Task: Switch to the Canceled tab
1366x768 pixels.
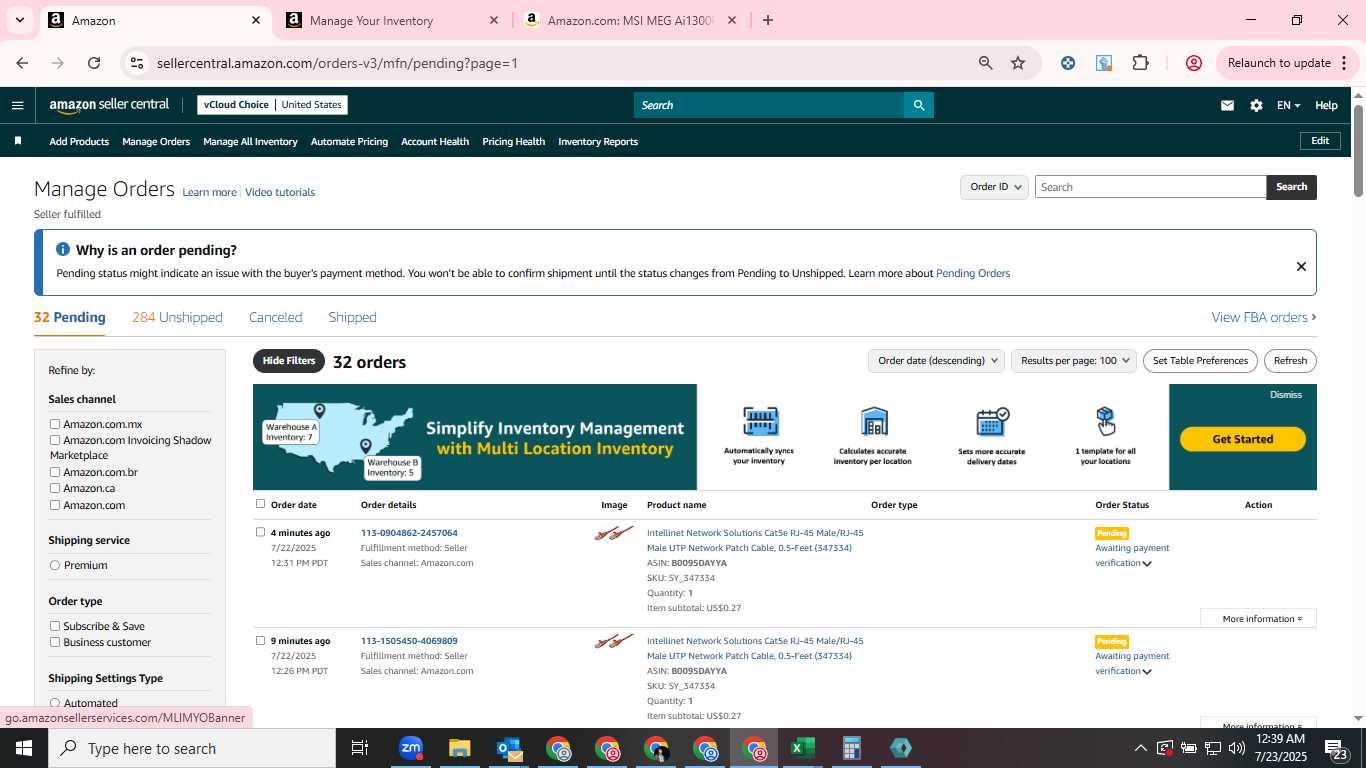Action: click(x=275, y=317)
